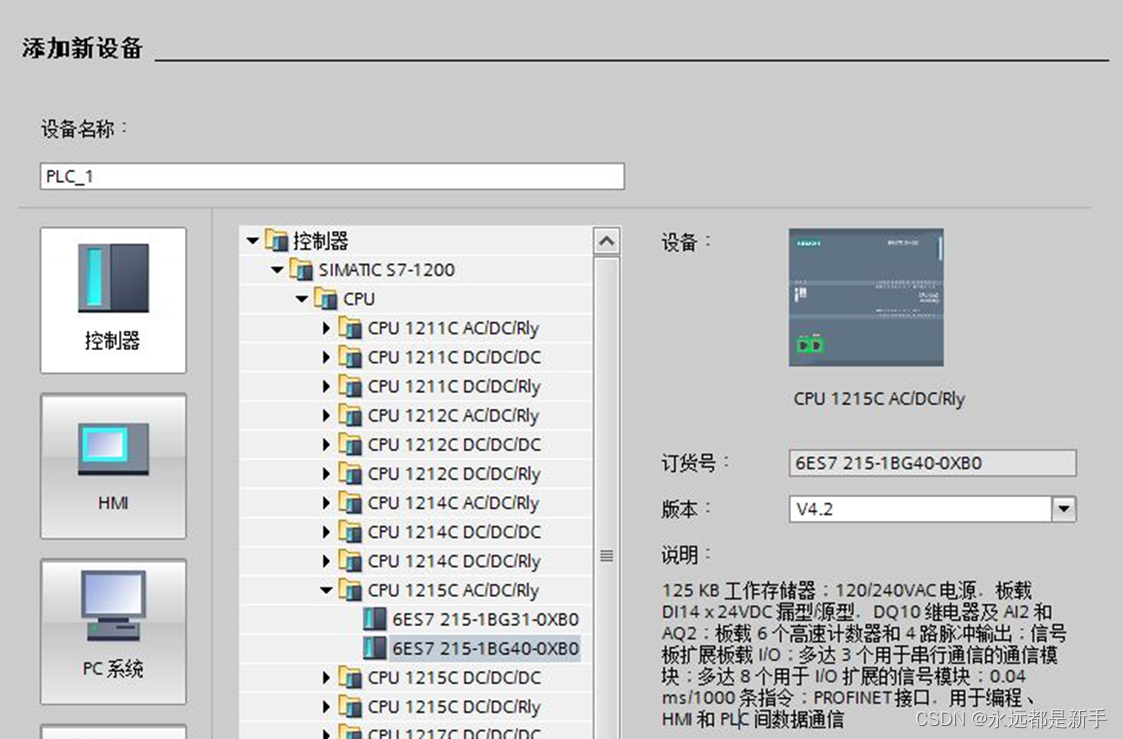Click the device tree scrollbar thumb
The height and width of the screenshot is (739, 1123).
point(607,556)
